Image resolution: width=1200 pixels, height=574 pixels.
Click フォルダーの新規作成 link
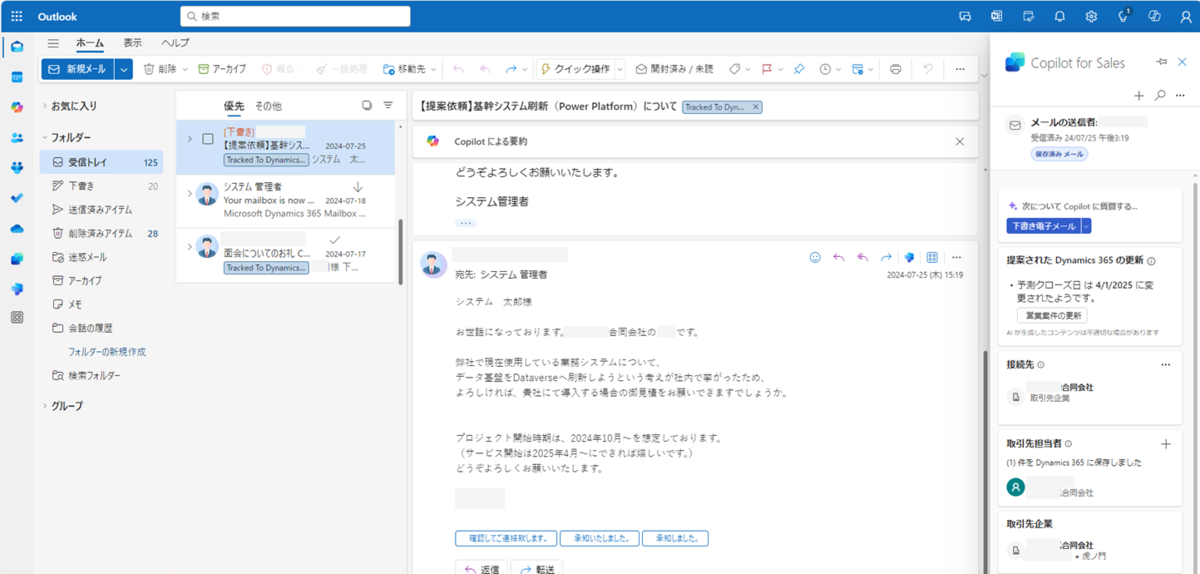pos(107,352)
